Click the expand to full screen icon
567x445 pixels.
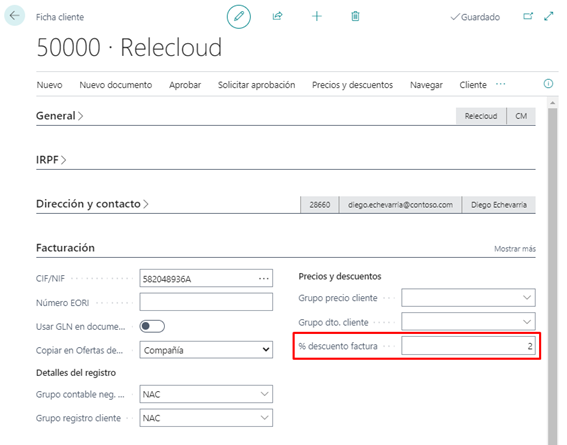[x=549, y=16]
